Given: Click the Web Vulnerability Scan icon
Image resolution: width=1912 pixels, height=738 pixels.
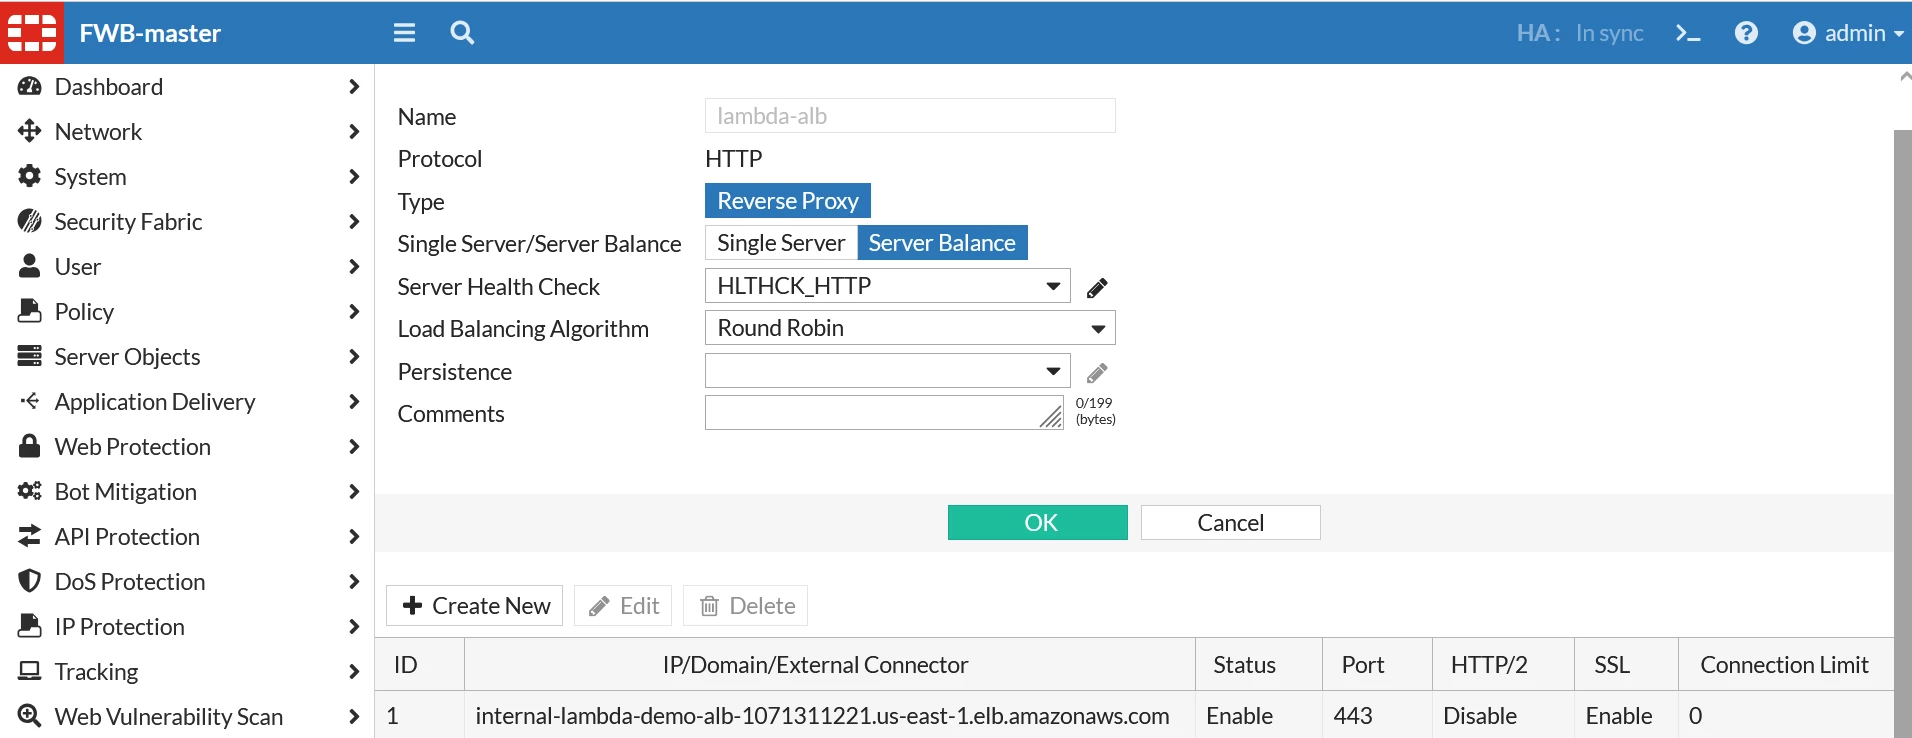Looking at the screenshot, I should (x=30, y=716).
